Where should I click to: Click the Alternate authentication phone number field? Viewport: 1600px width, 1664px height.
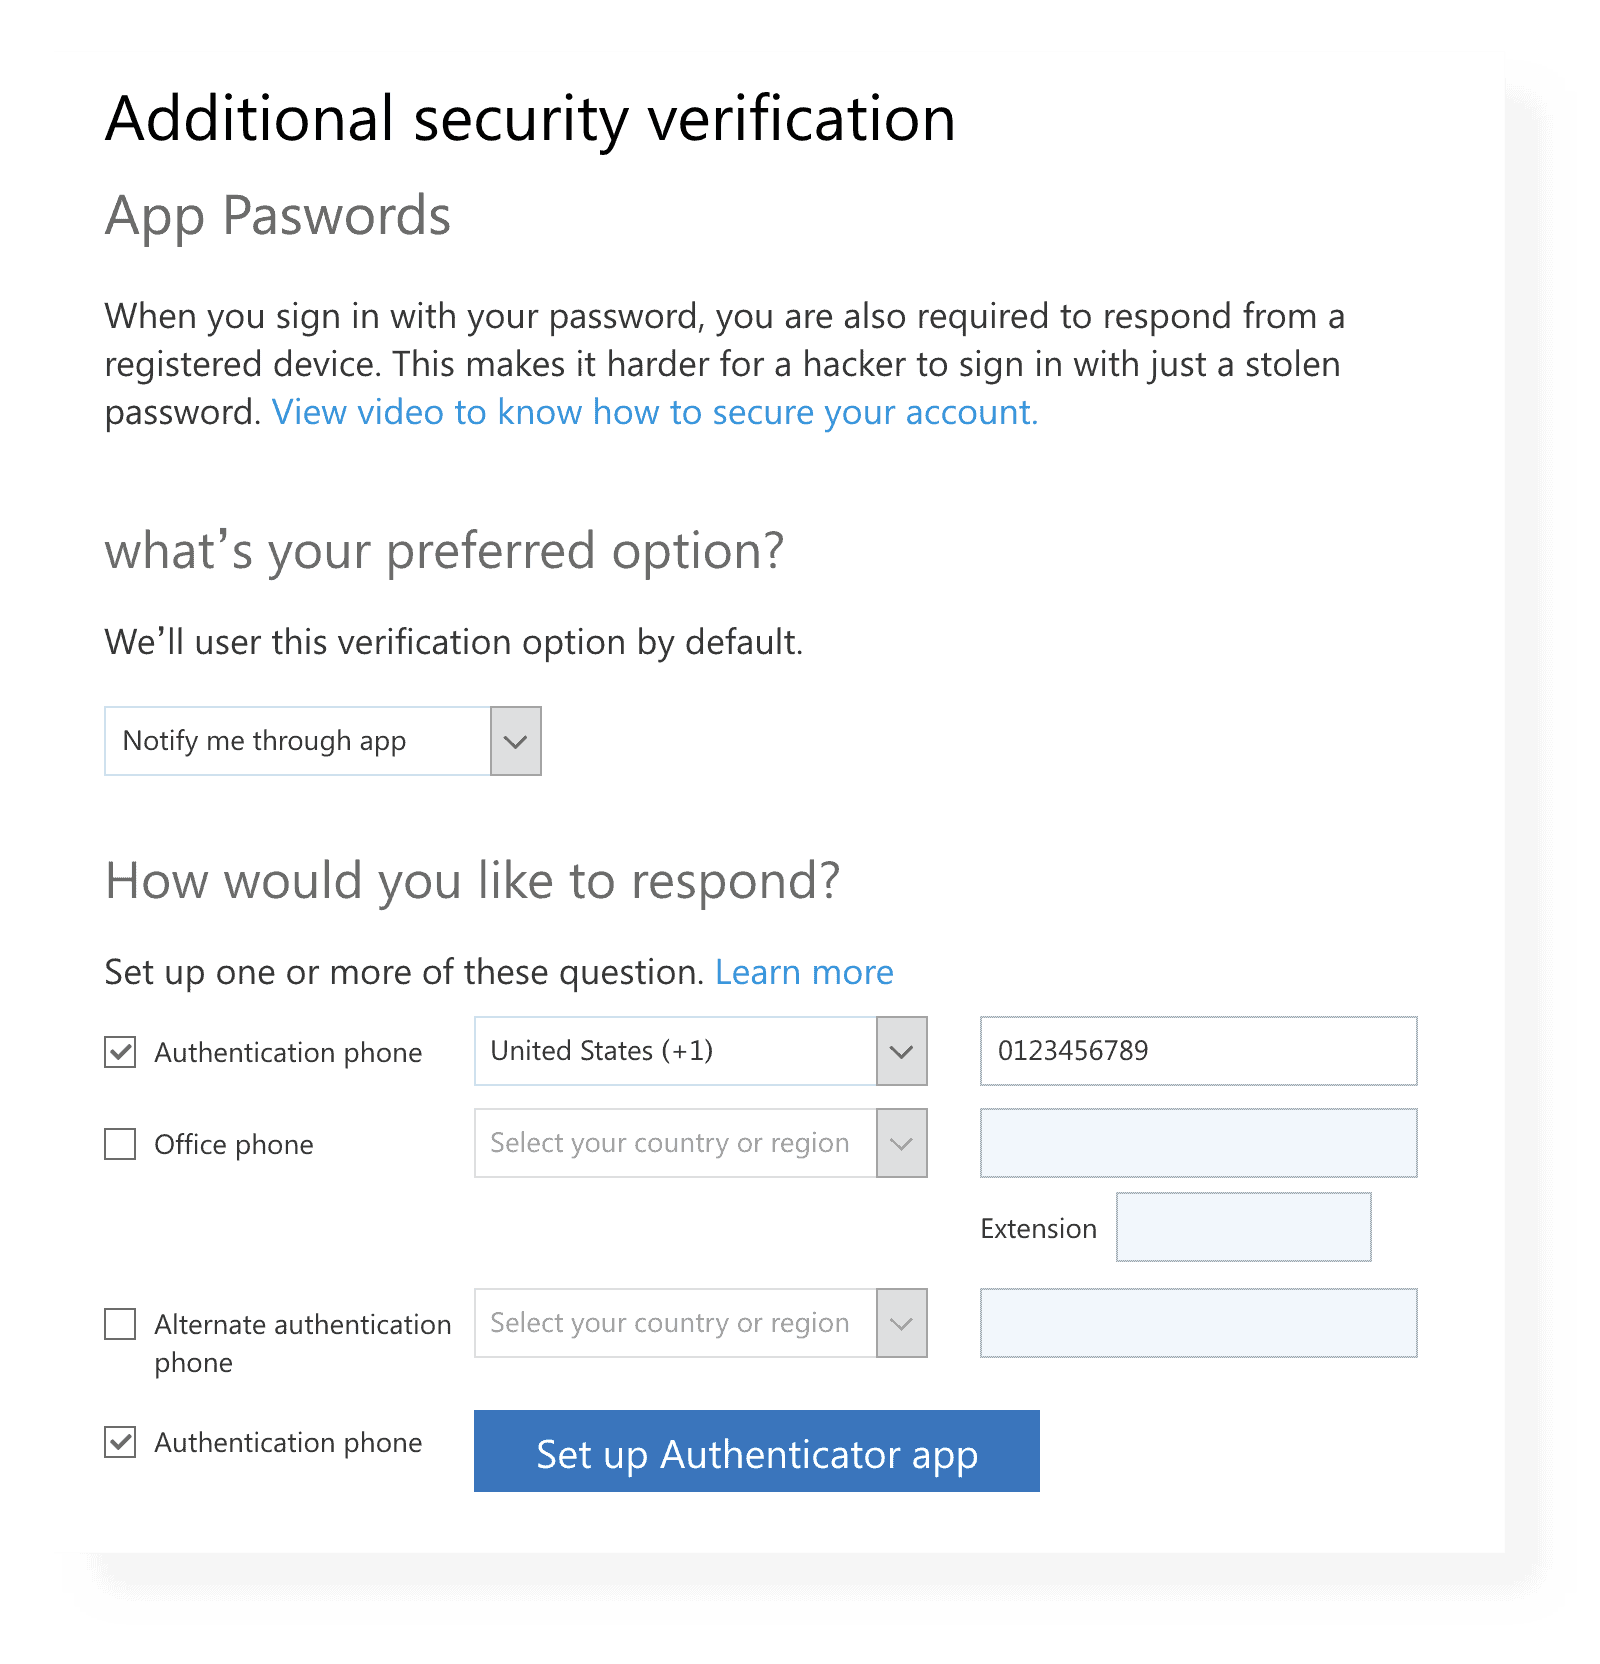1198,1323
